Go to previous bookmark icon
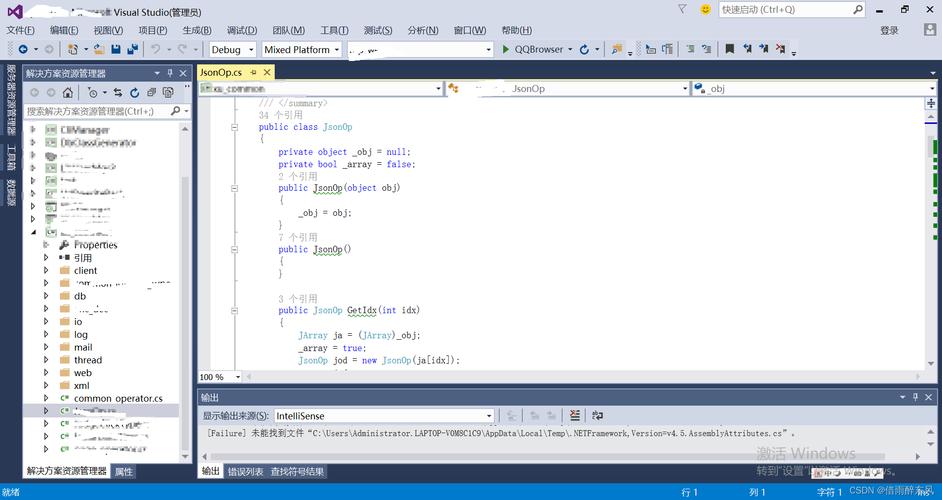This screenshot has height=500, width=942. coord(747,49)
